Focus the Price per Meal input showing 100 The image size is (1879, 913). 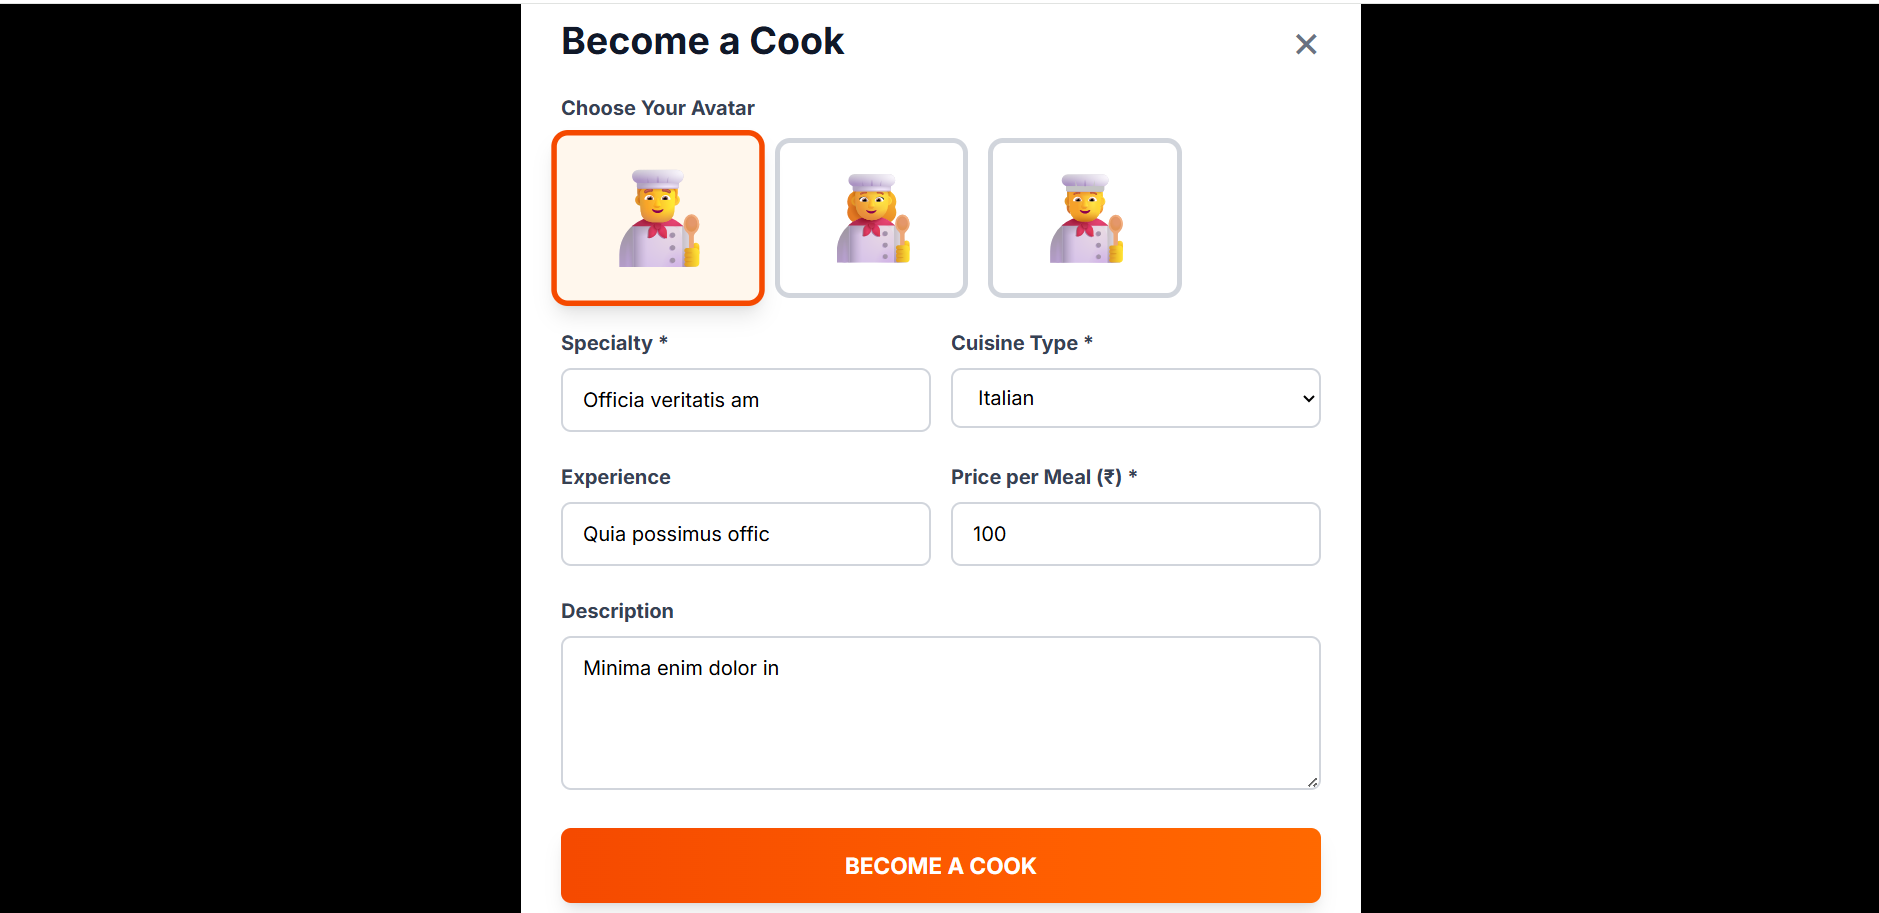(x=1135, y=534)
